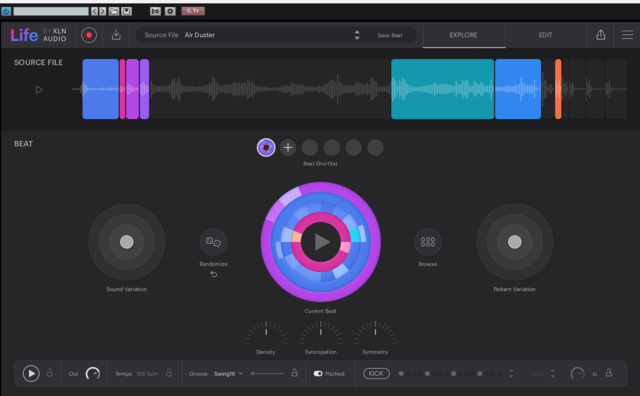
Task: Toggle first kick step dot
Action: [x=401, y=374]
